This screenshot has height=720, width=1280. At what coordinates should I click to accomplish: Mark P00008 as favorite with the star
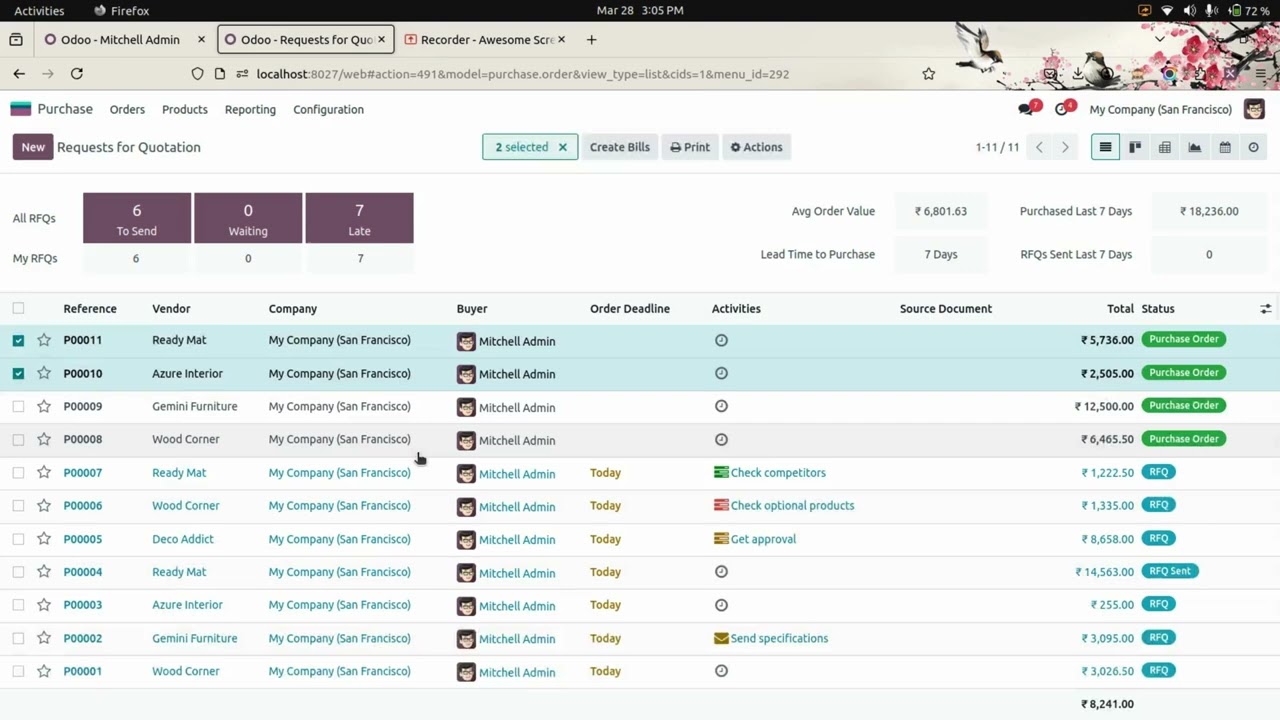[44, 439]
